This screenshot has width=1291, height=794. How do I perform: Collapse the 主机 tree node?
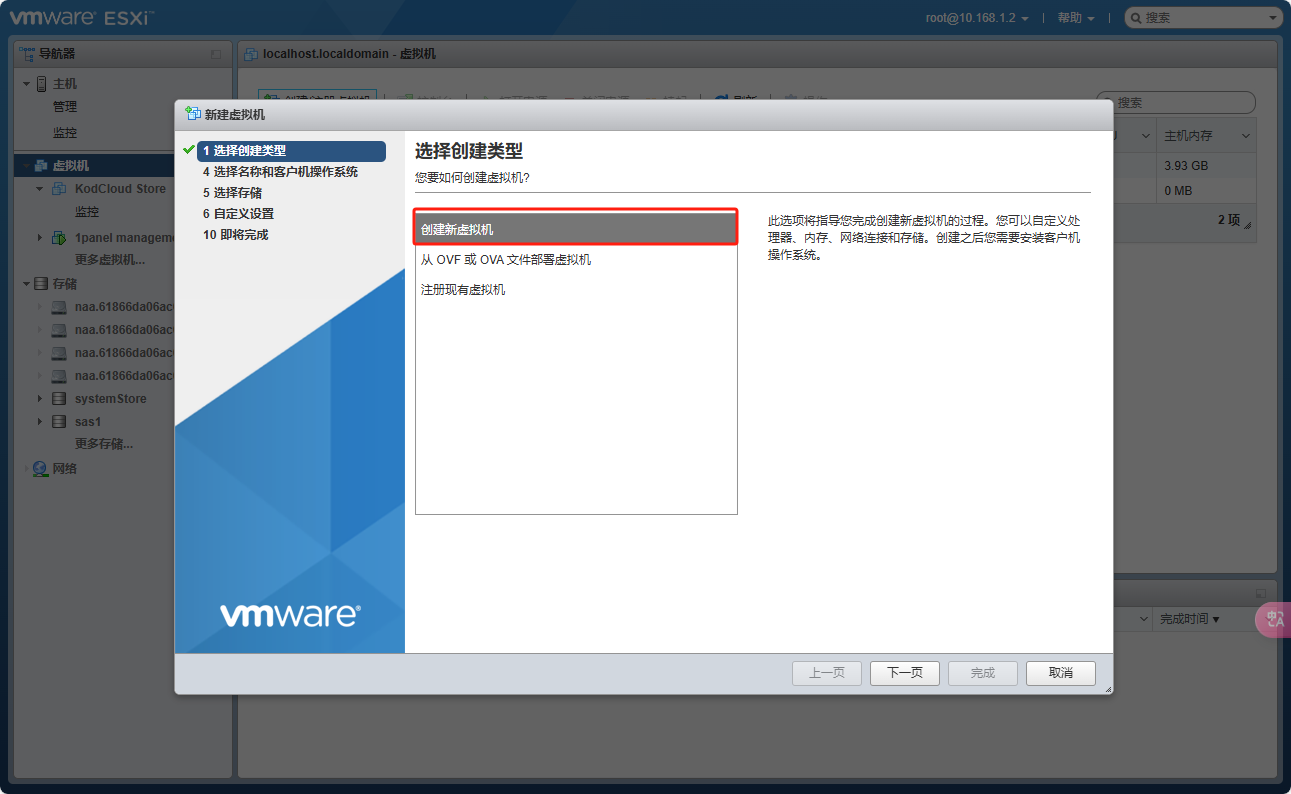tap(27, 84)
